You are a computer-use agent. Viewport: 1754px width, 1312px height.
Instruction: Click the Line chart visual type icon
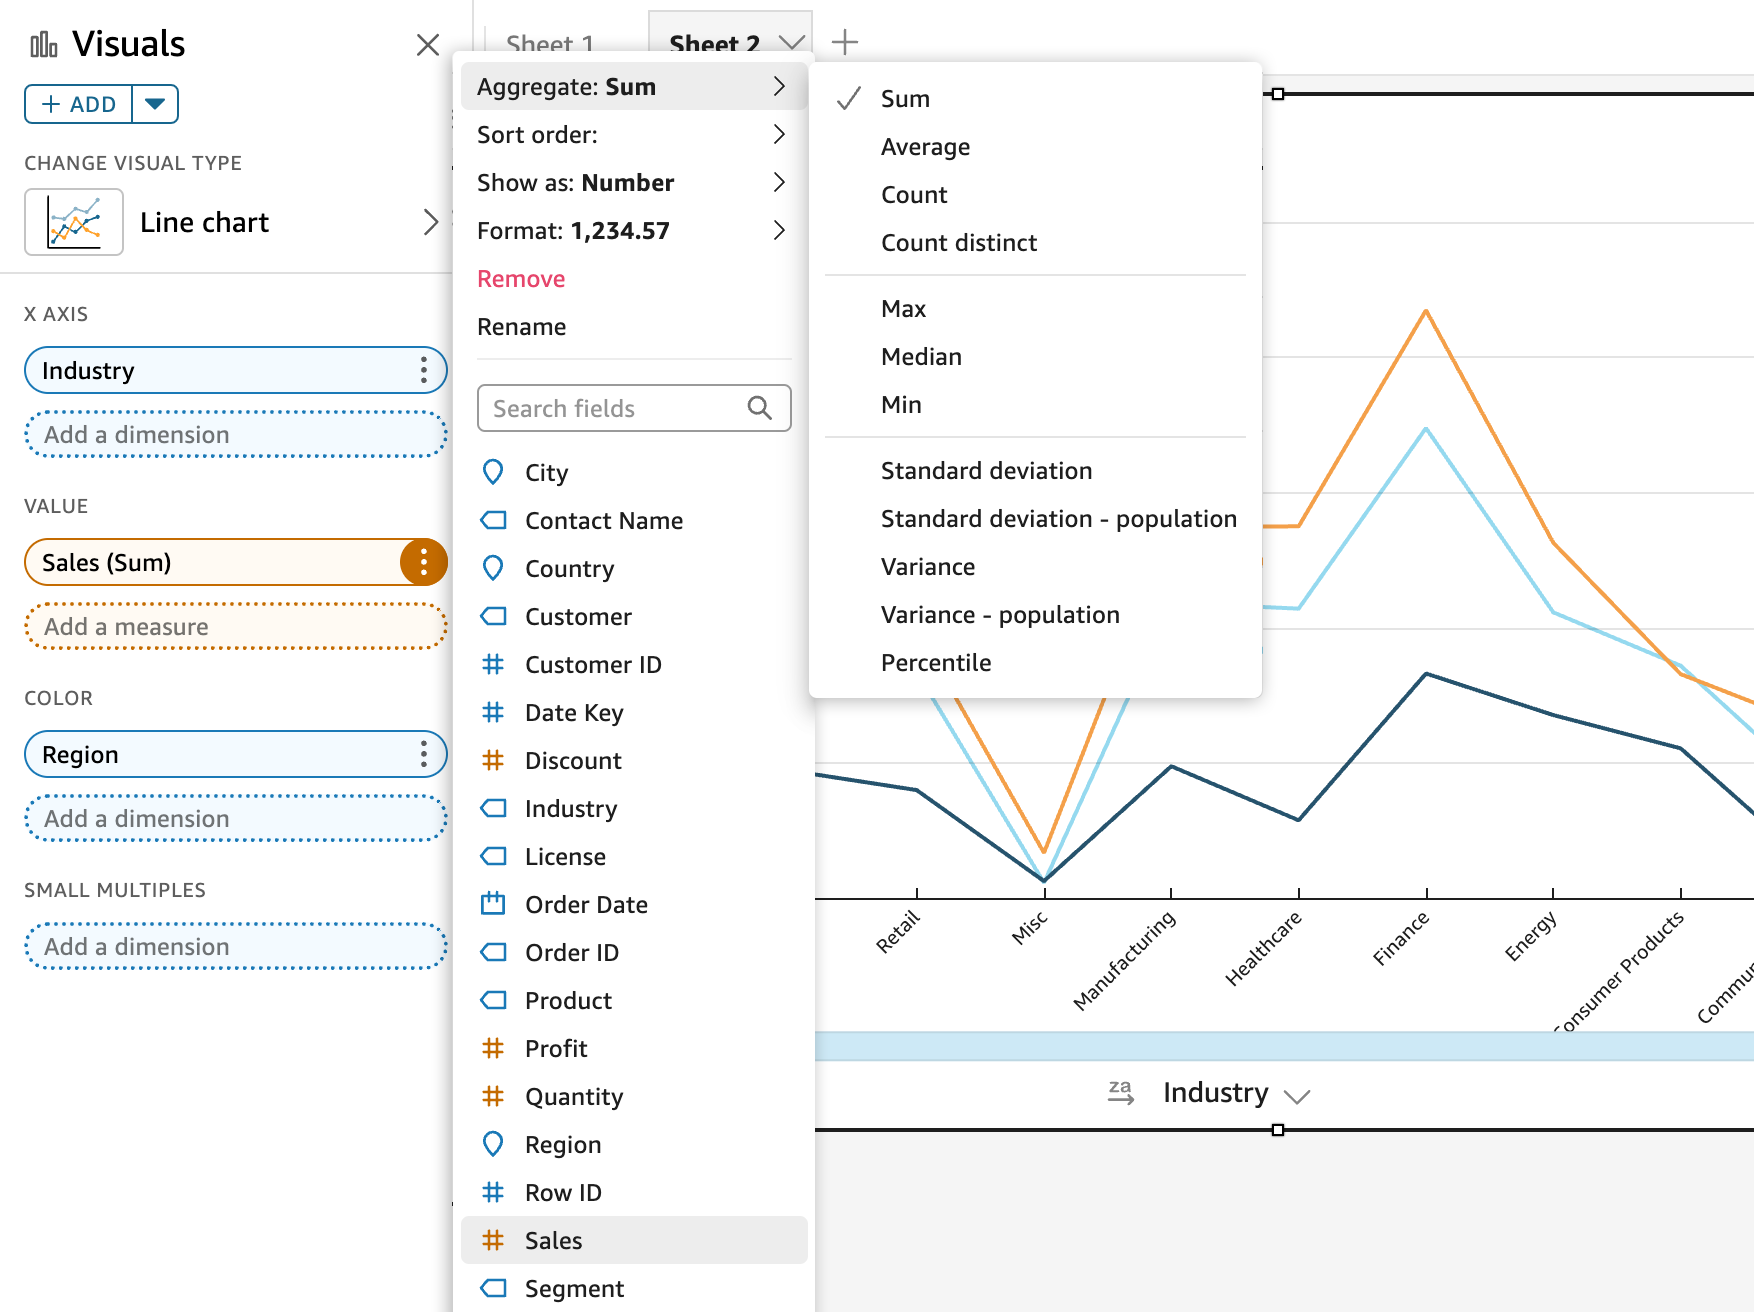tap(73, 221)
